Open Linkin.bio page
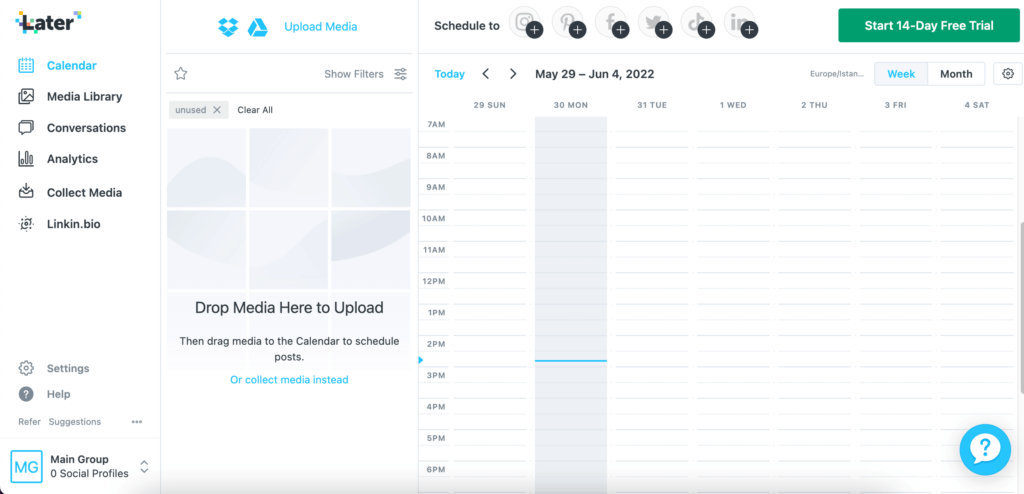This screenshot has width=1024, height=494. tap(74, 224)
